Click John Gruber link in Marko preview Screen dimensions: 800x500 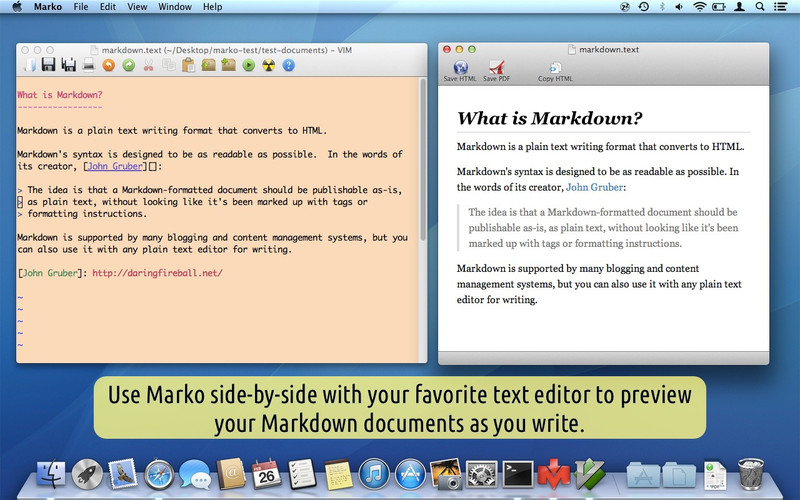(594, 187)
